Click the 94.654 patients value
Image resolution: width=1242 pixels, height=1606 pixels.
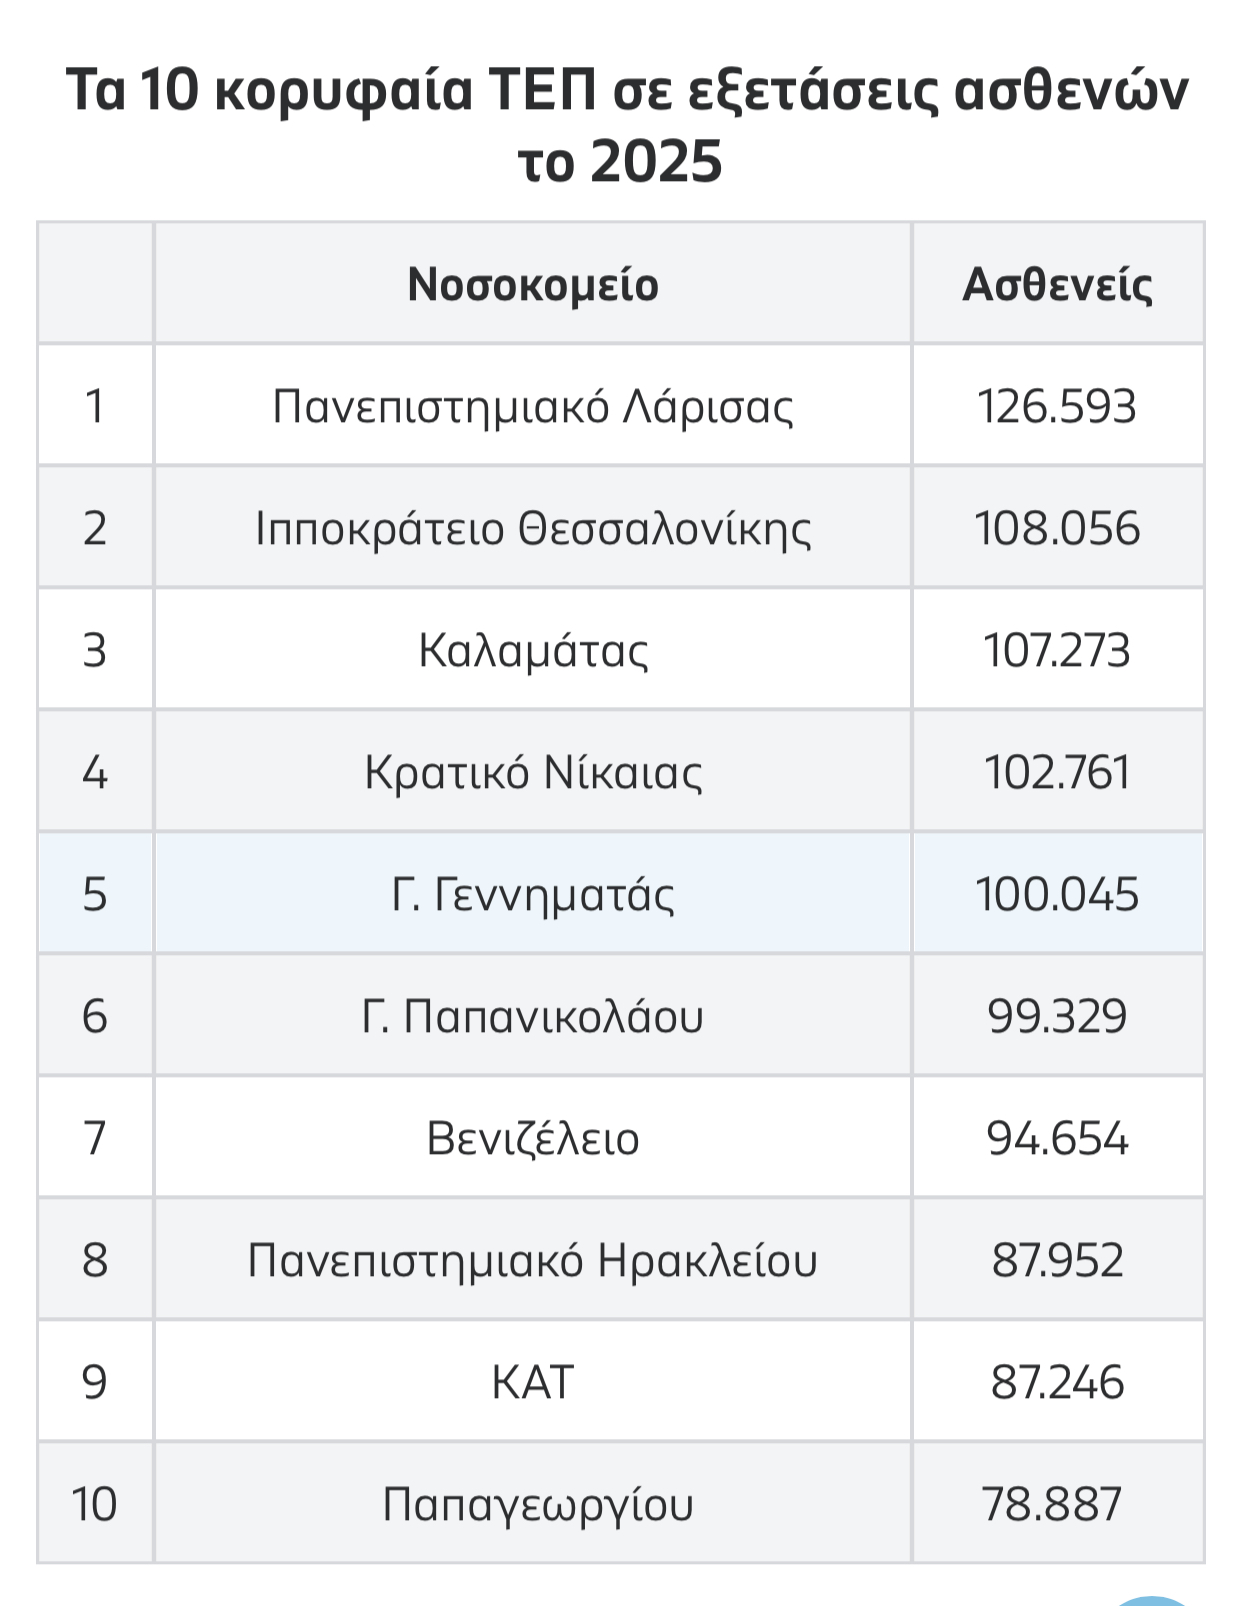(x=1057, y=1139)
